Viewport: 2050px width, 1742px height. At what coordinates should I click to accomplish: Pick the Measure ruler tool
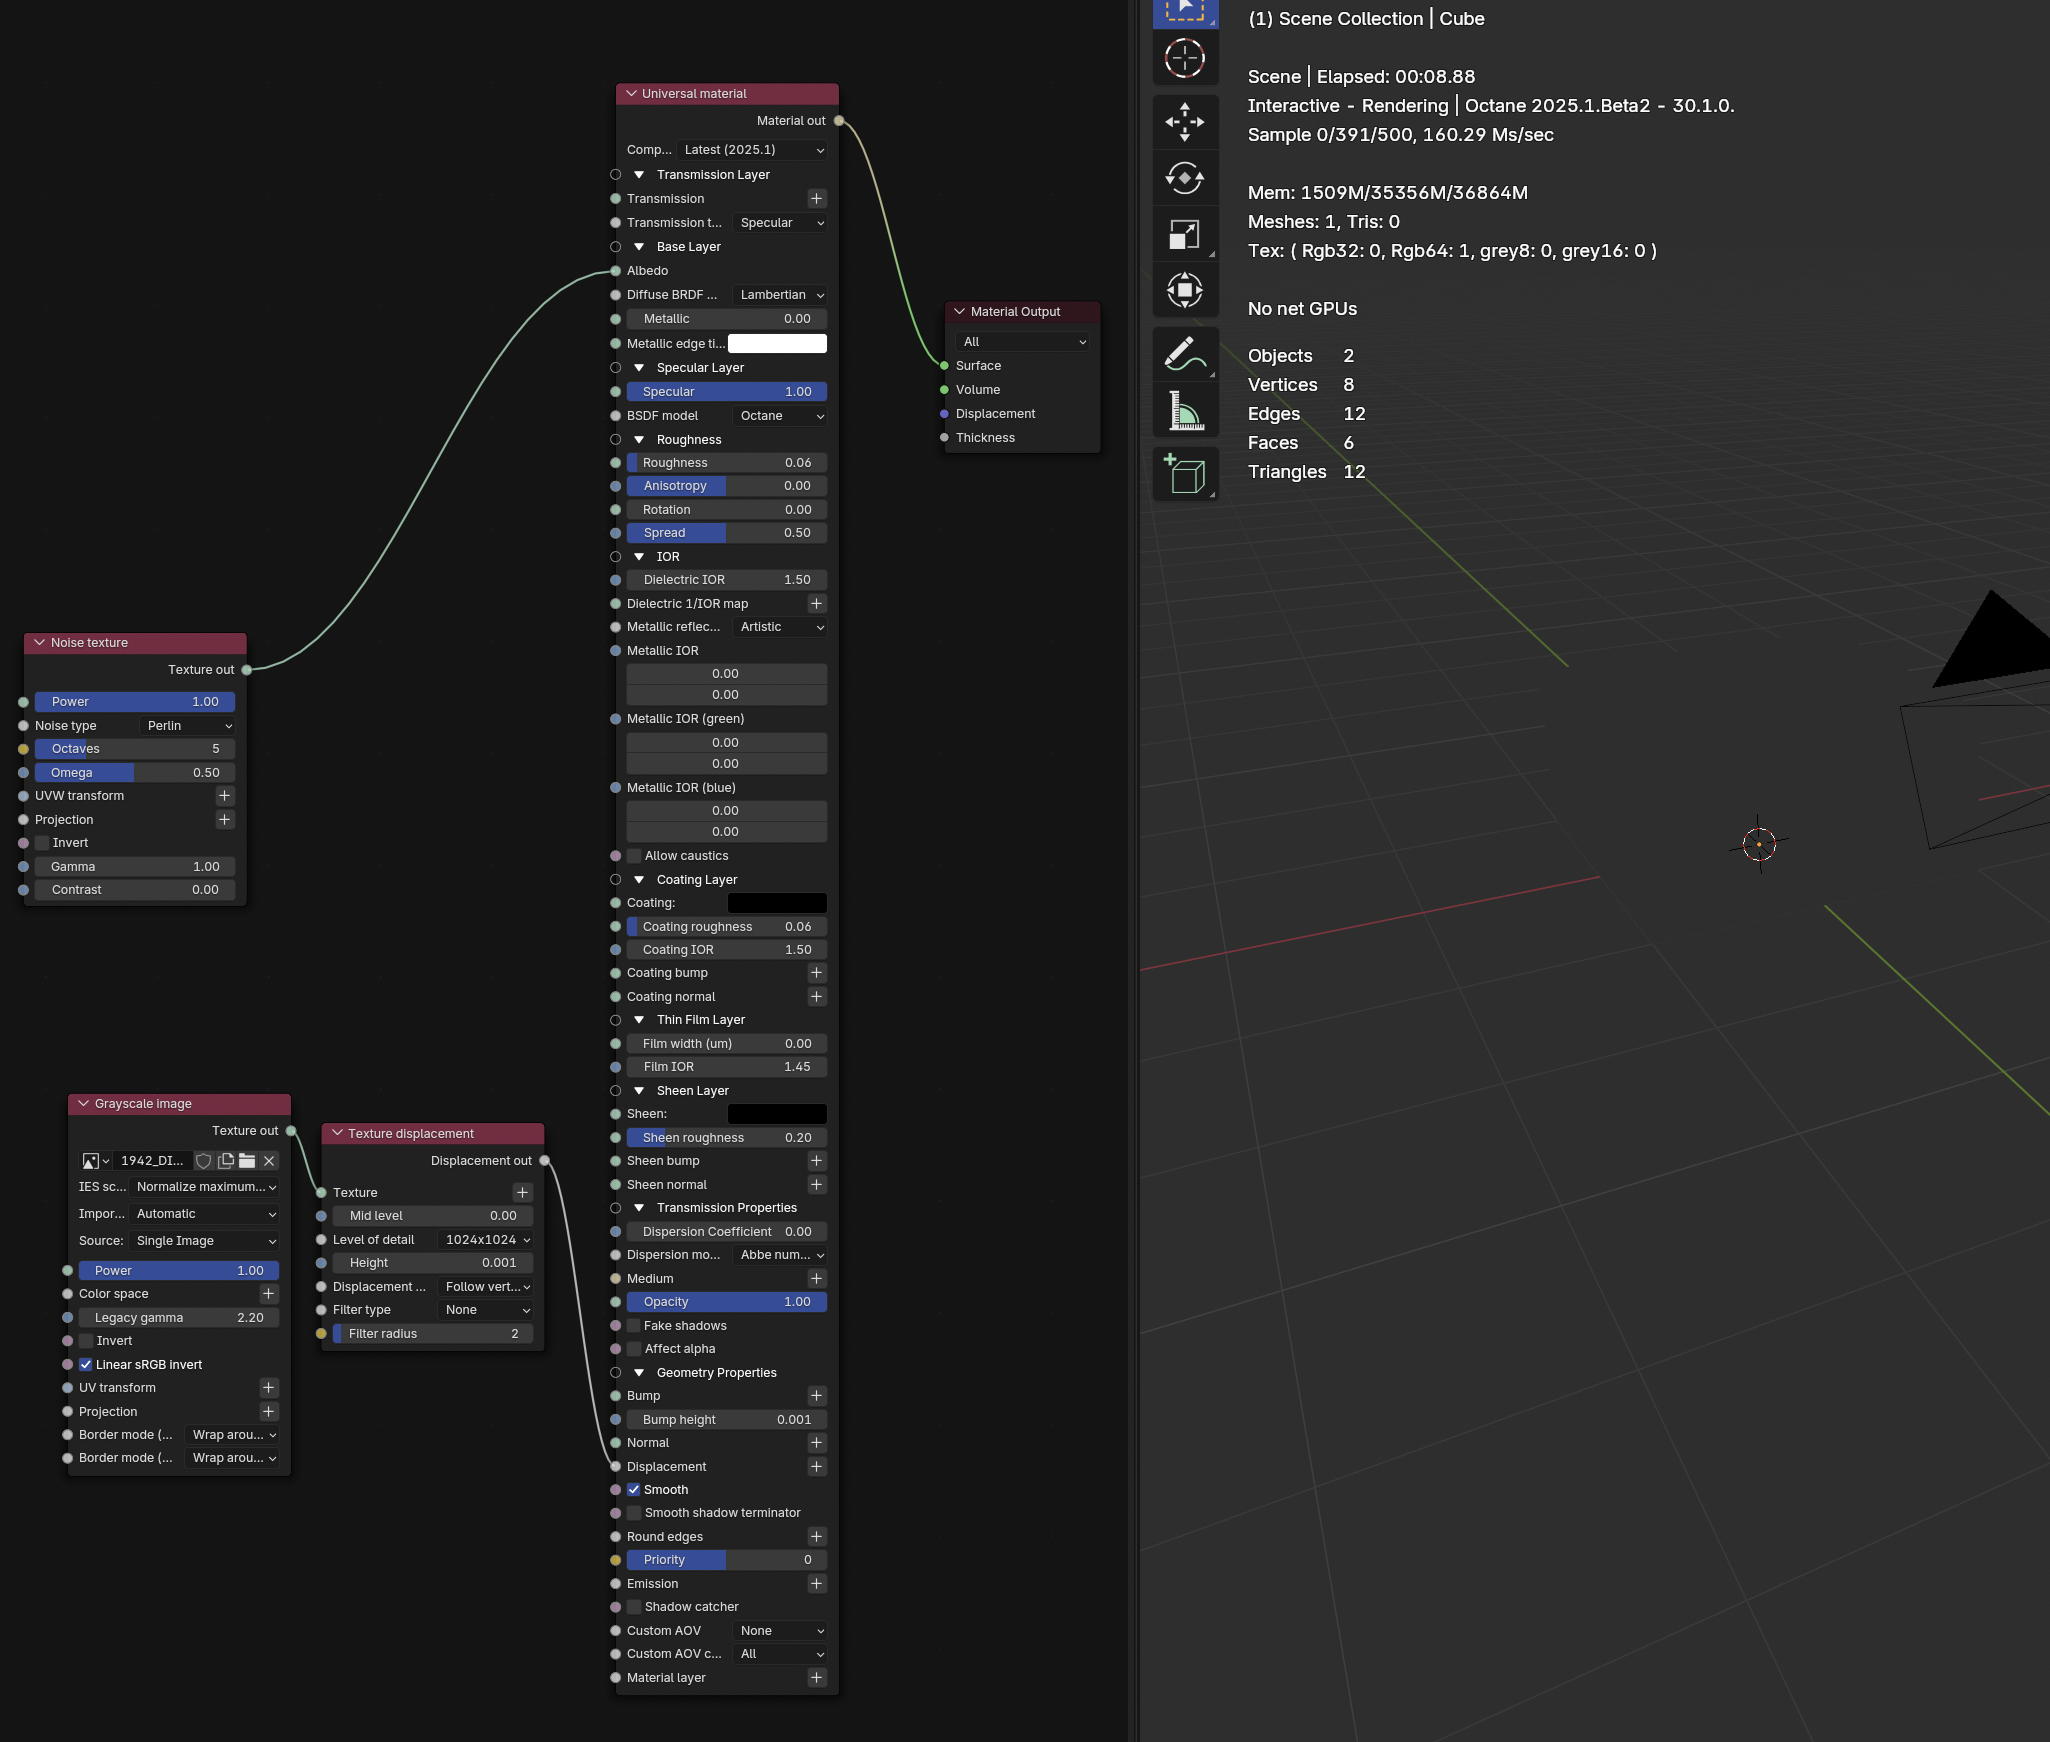pos(1185,411)
